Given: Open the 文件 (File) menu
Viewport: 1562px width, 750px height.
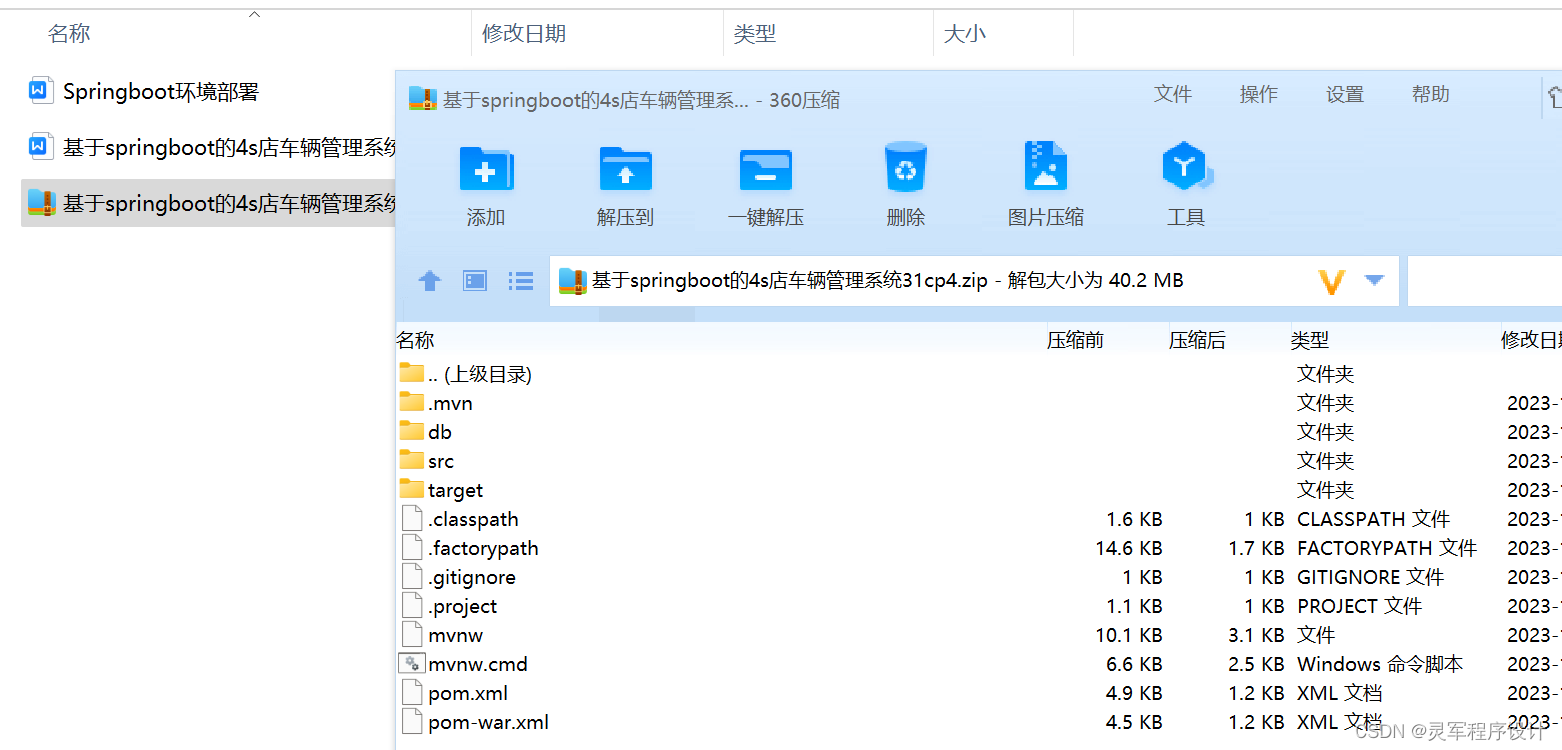Looking at the screenshot, I should click(1173, 94).
